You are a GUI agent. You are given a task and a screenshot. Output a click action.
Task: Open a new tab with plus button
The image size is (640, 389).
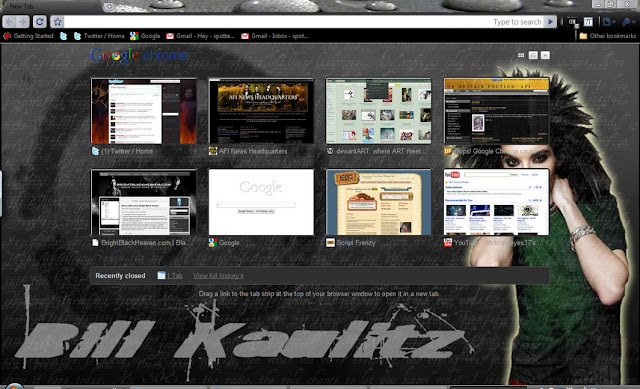tap(109, 6)
